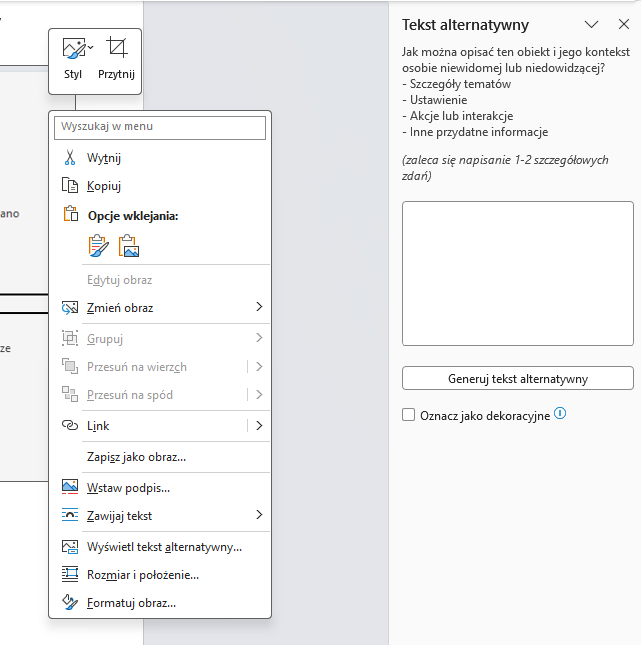Open Formatuj obraz... from the menu

(160, 603)
